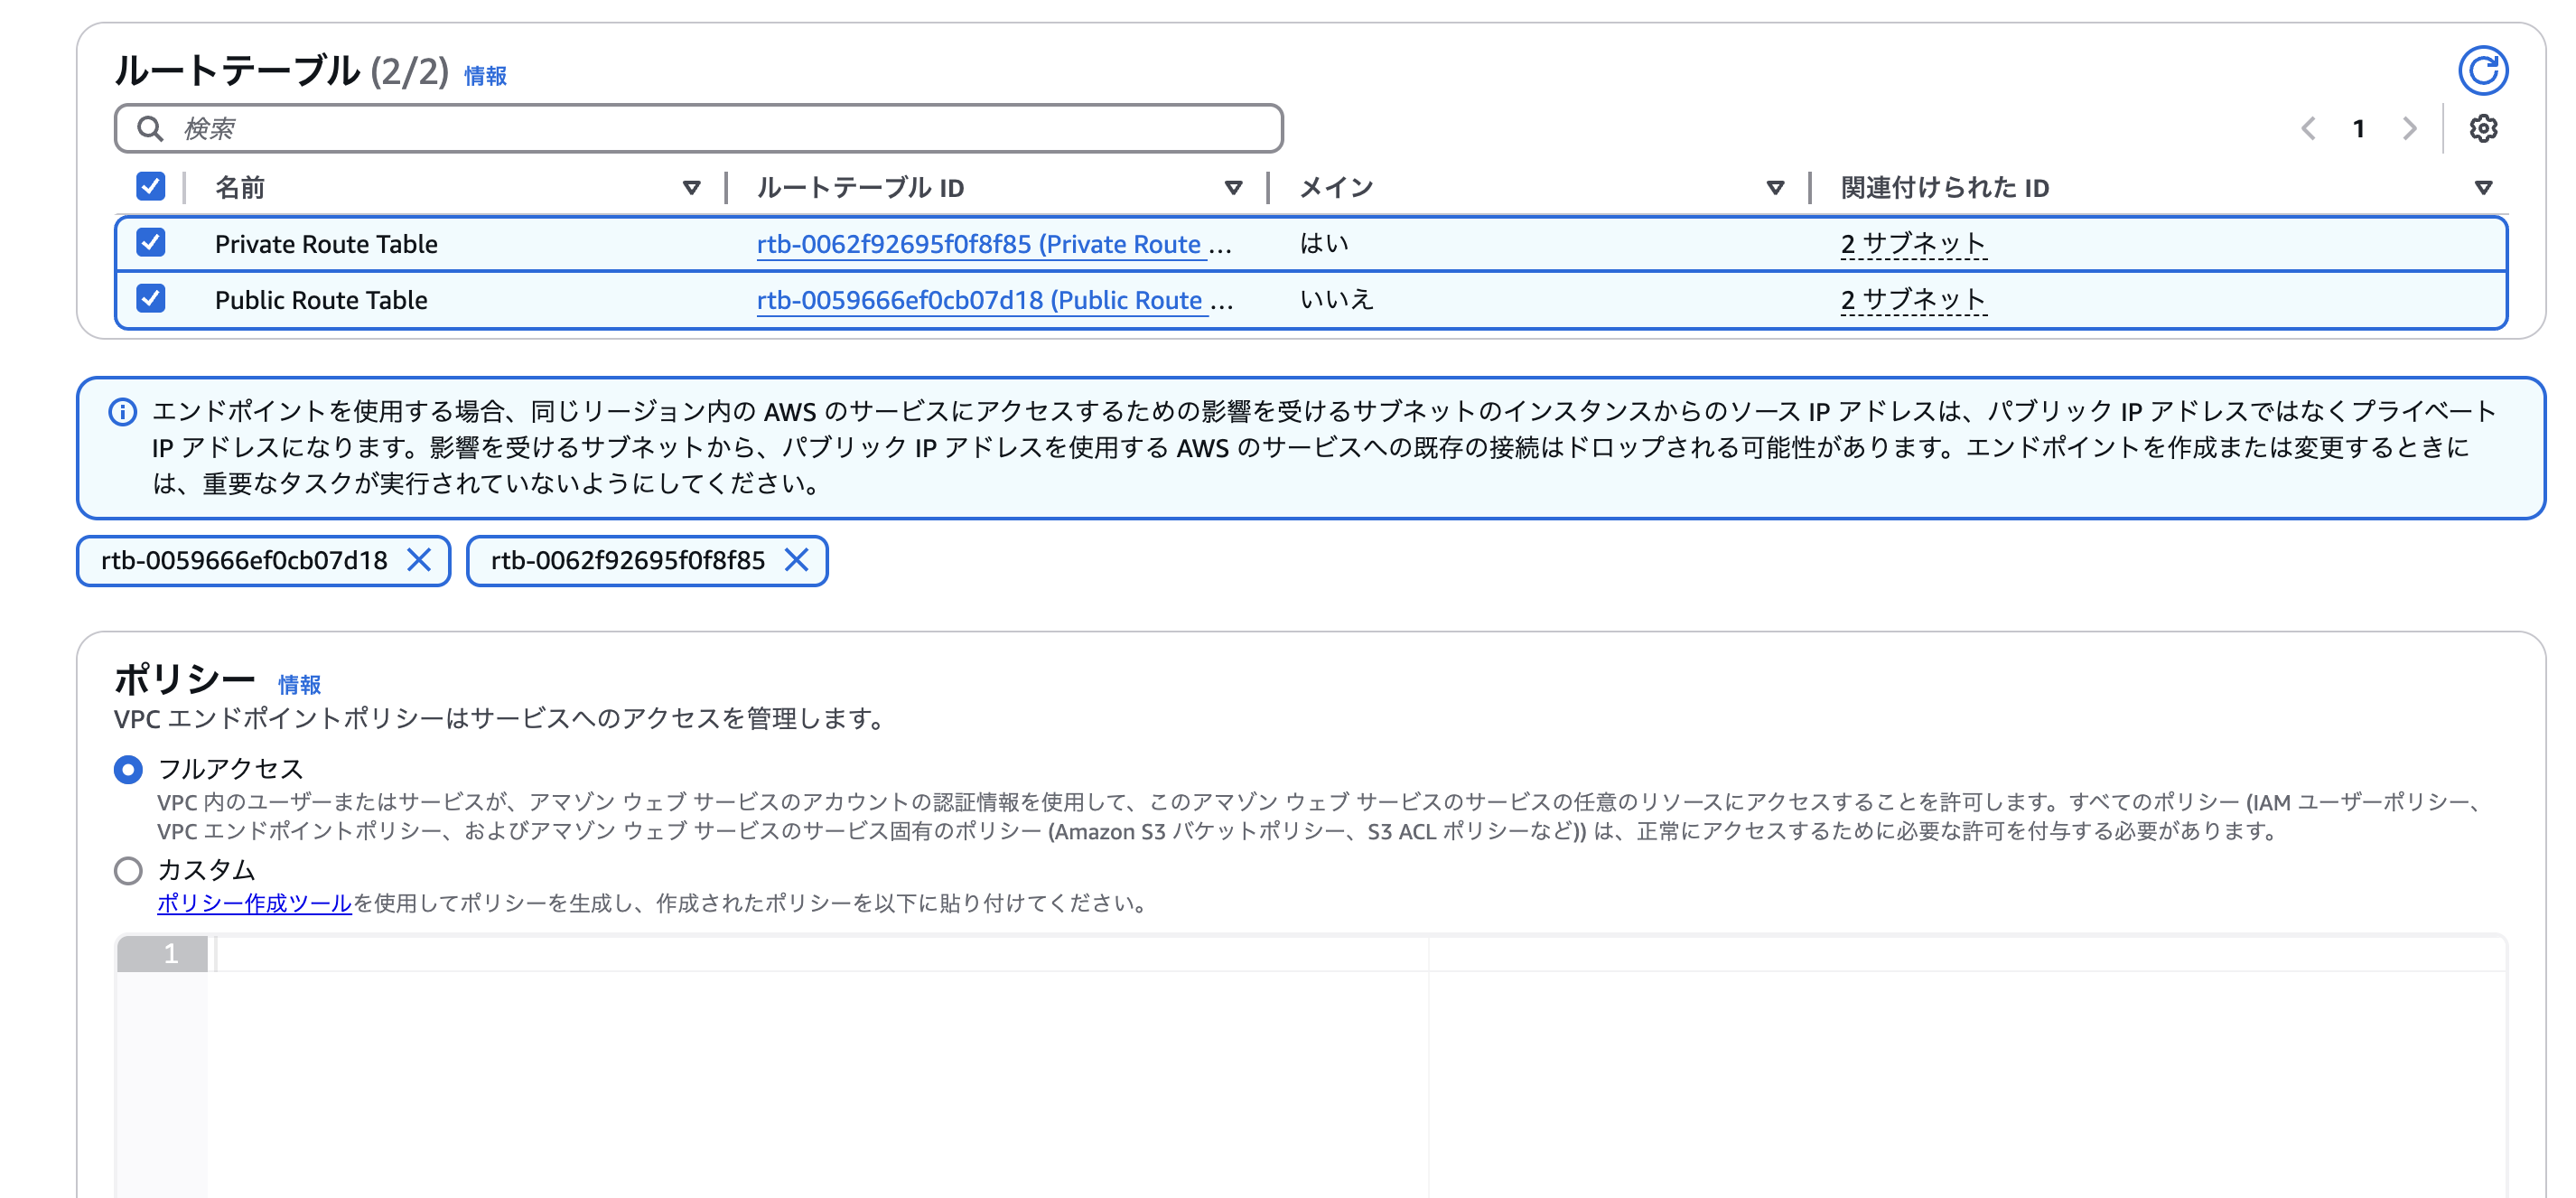Screen dimensions: 2576x1198
Task: Sort by the 名前 column arrow
Action: tap(690, 188)
